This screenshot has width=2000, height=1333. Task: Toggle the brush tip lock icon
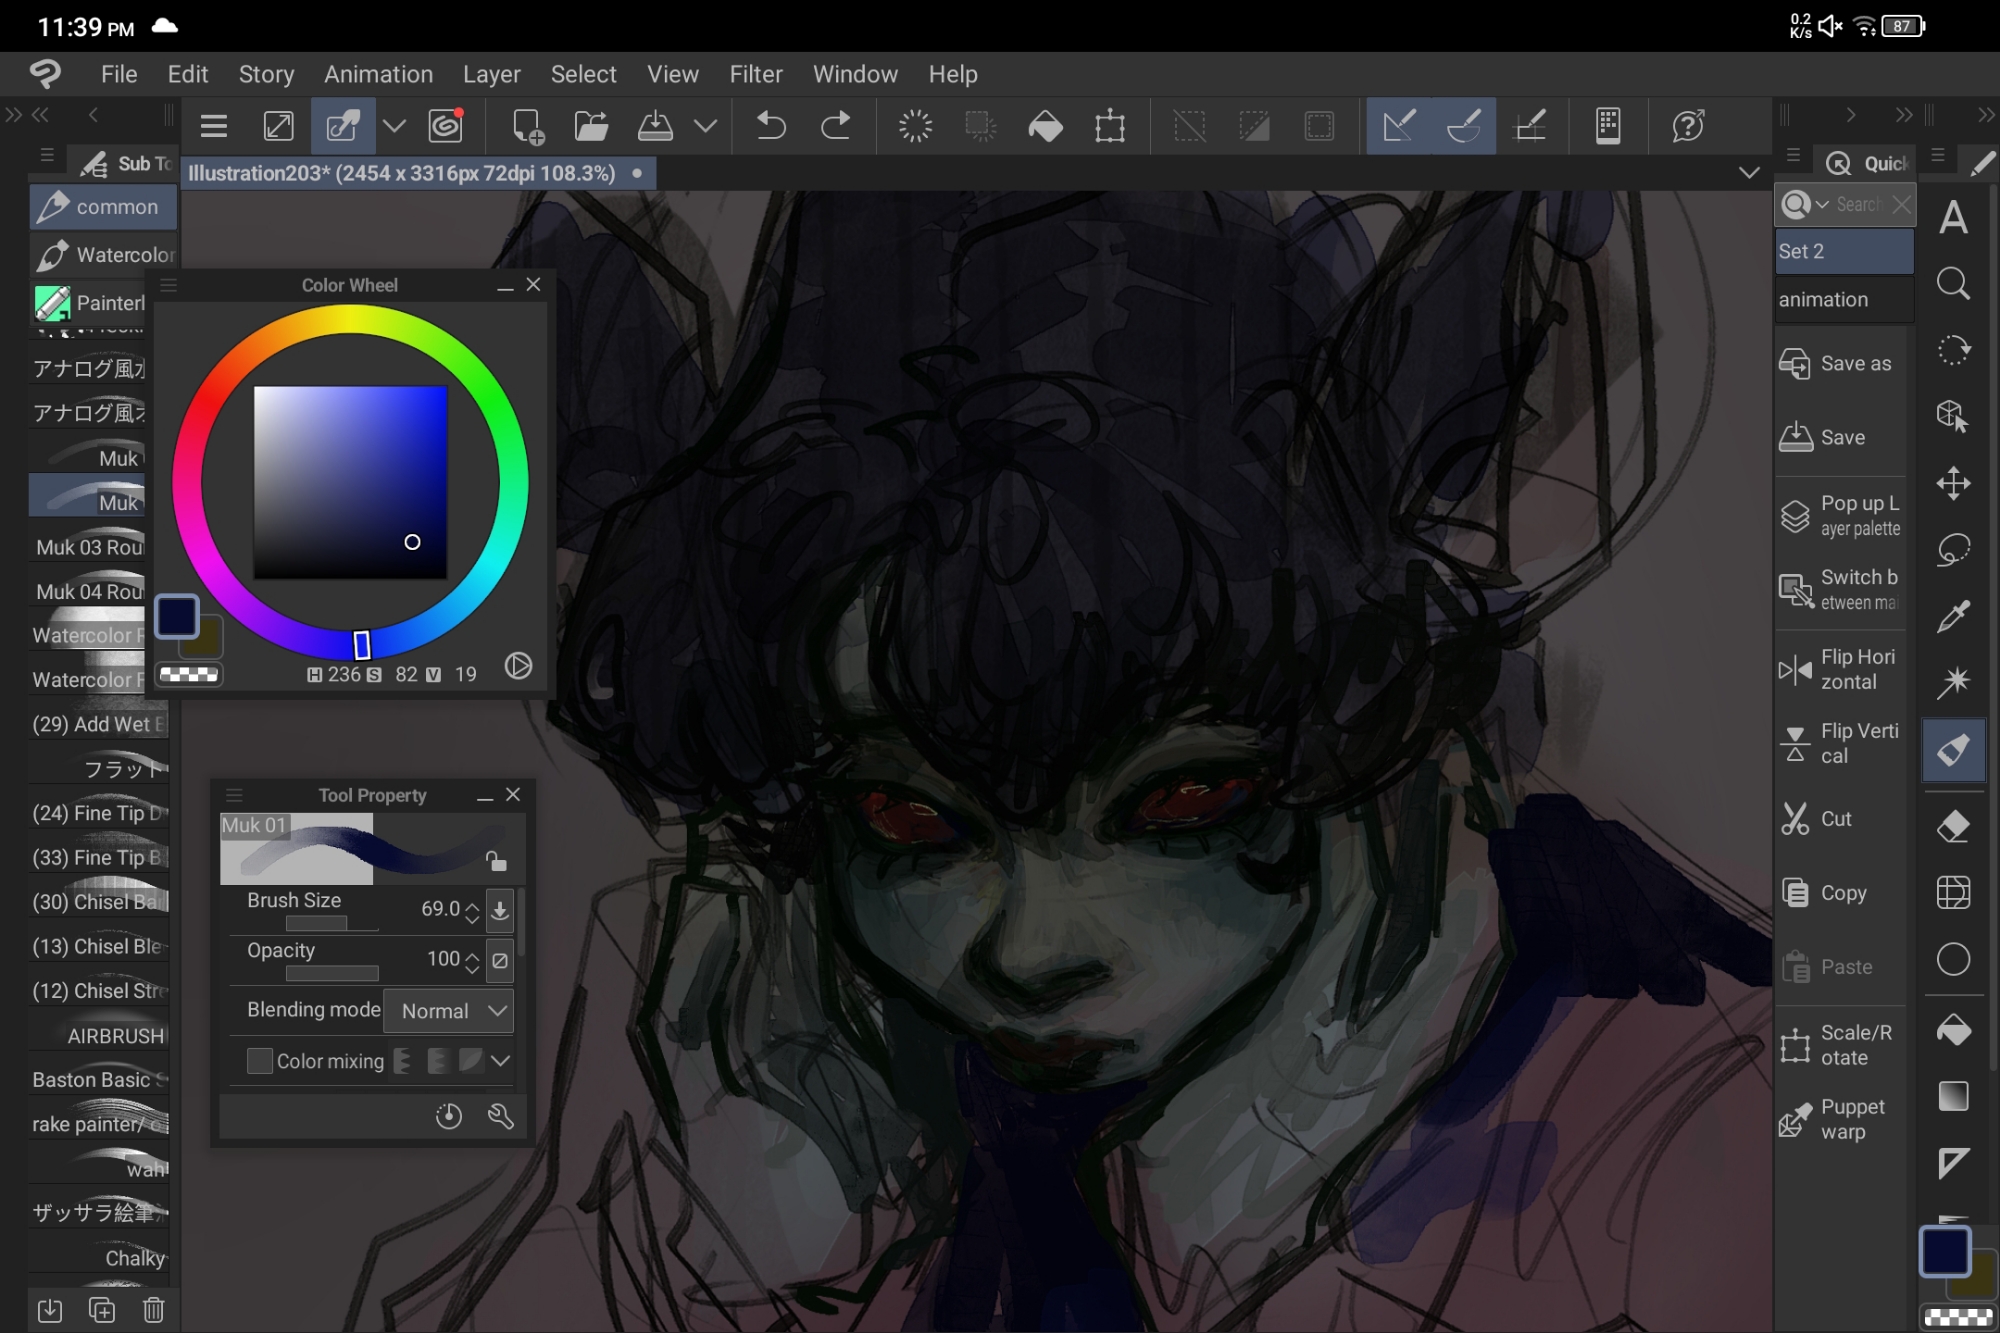pos(496,860)
